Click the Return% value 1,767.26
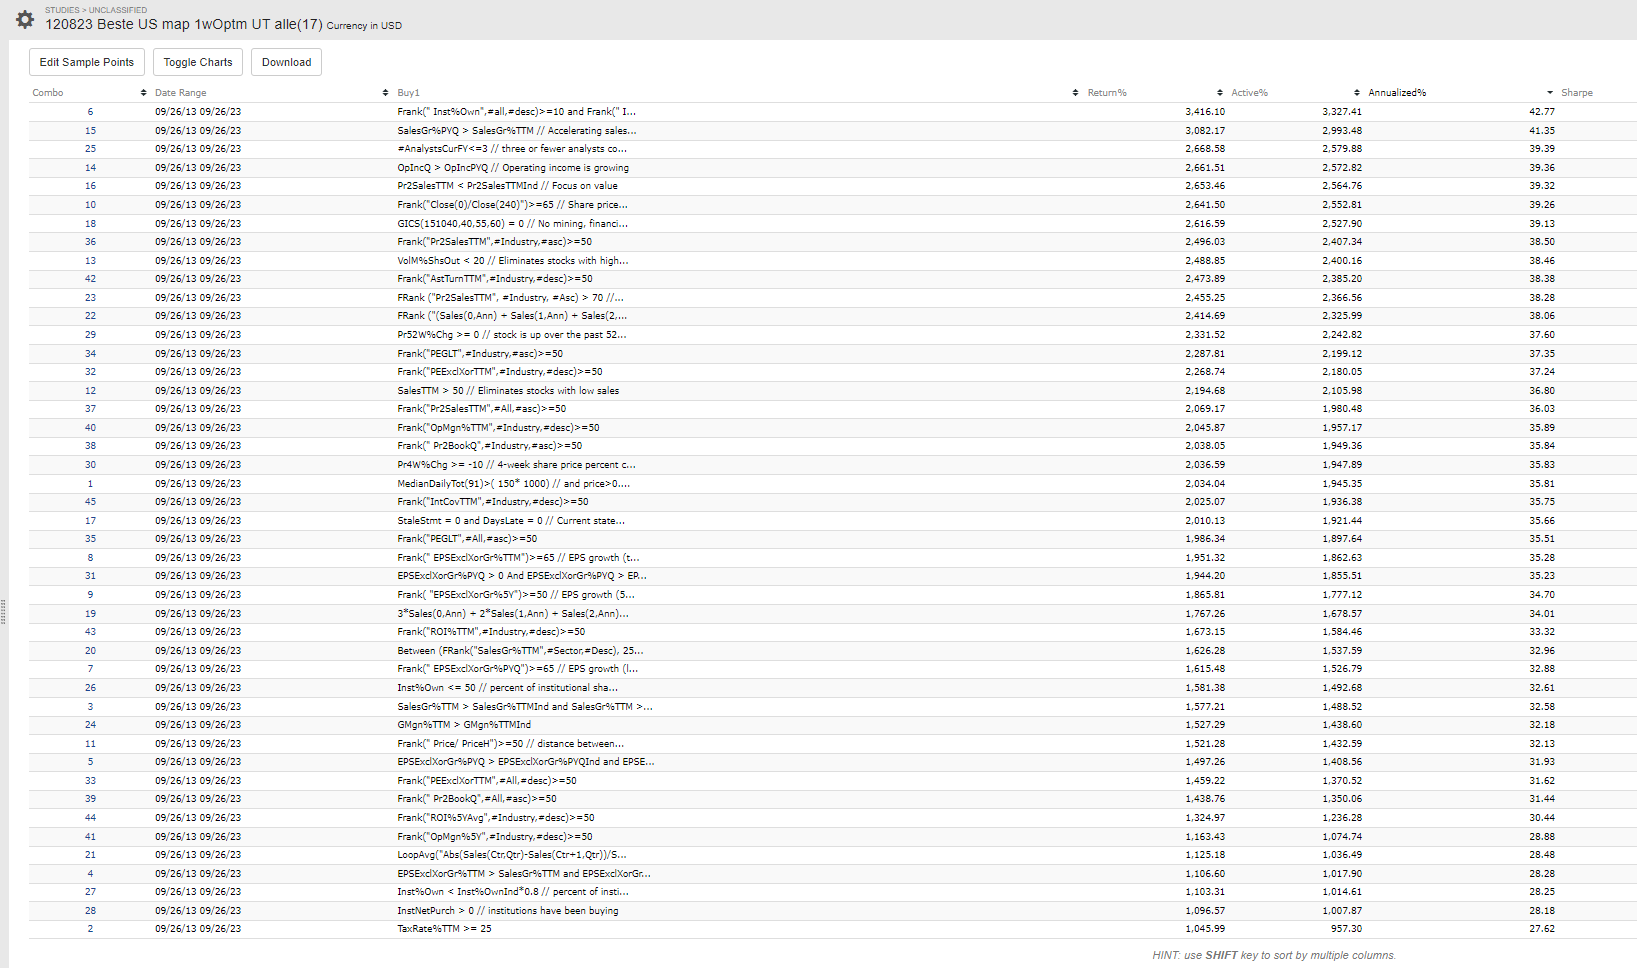Screen dimensions: 1637x968 (1205, 614)
